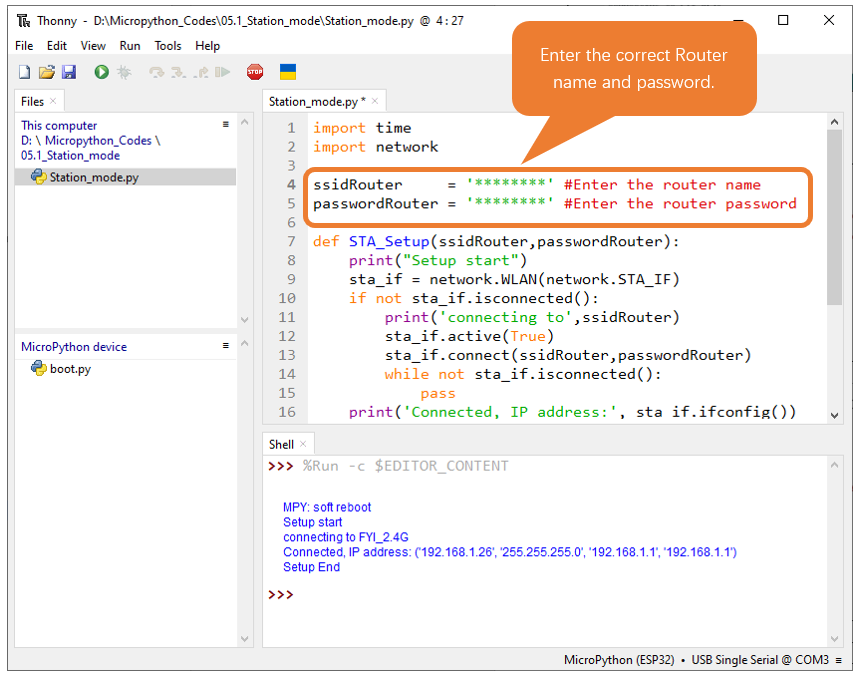Click editor vertical scrollbar thumb
The image size is (861, 679).
point(835,217)
